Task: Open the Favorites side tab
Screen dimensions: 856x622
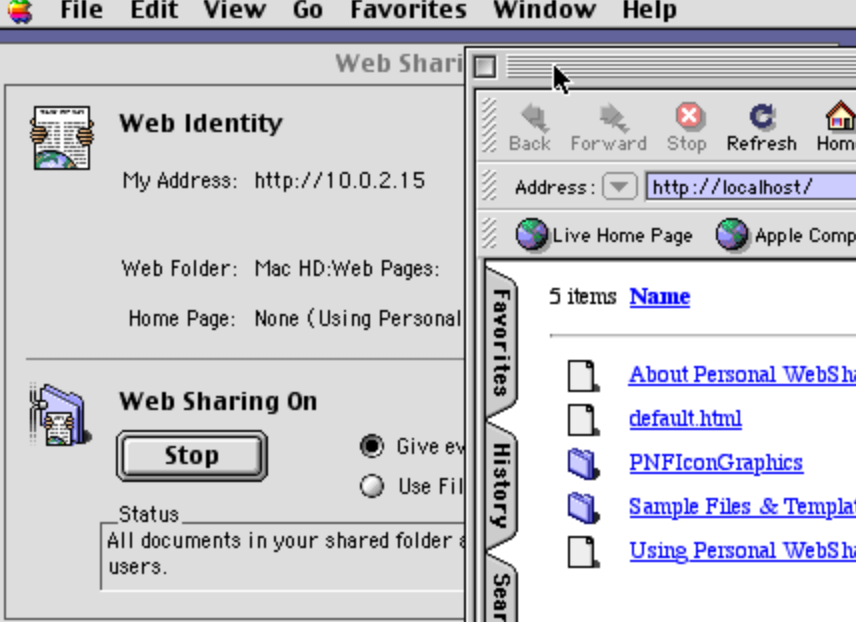Action: pyautogui.click(x=501, y=342)
